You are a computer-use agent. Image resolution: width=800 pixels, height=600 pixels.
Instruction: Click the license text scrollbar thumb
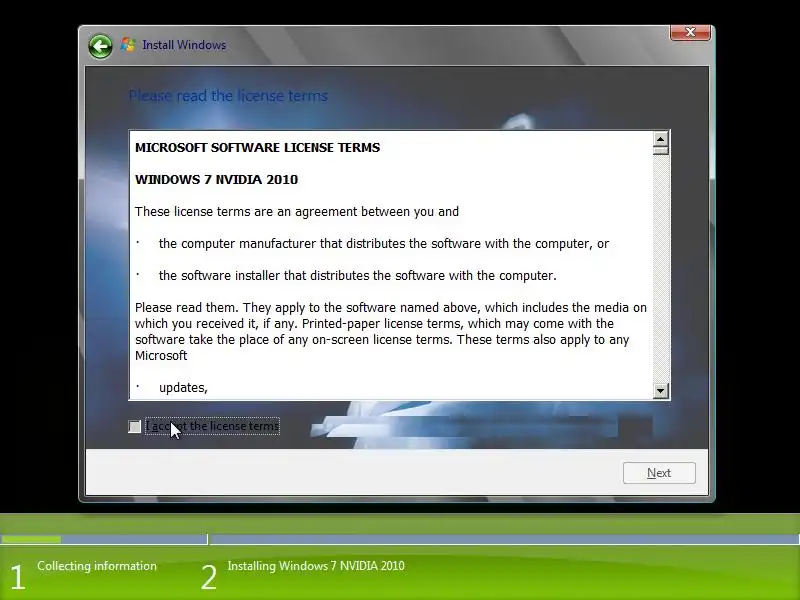[660, 151]
